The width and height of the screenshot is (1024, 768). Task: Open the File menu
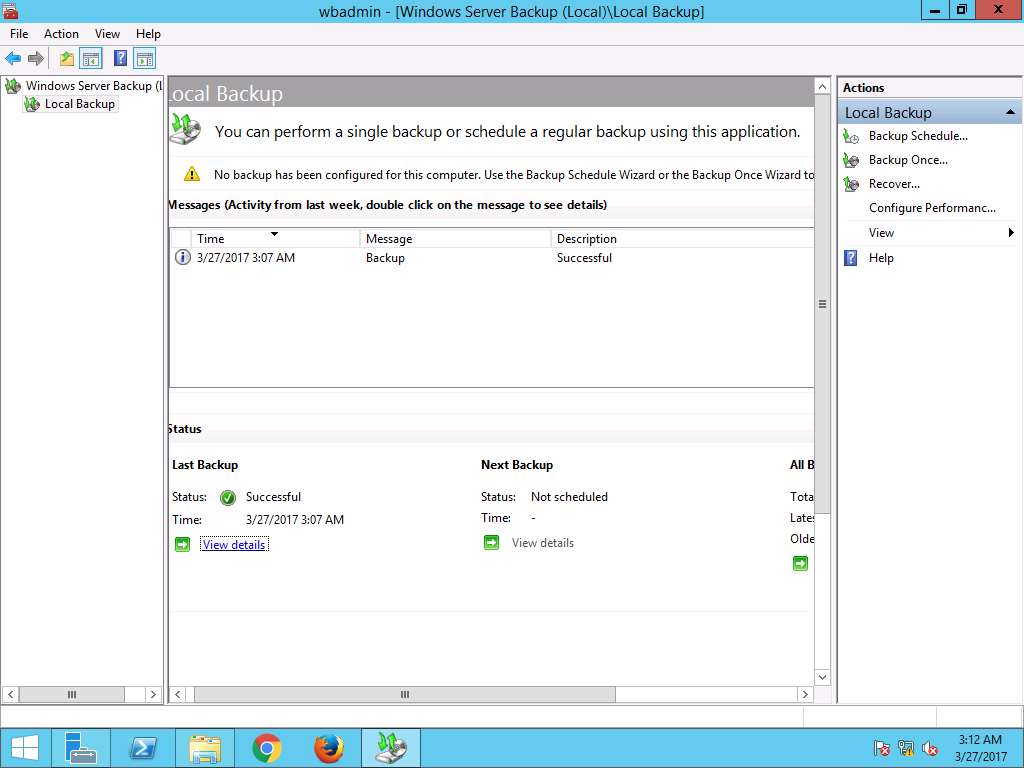point(19,34)
